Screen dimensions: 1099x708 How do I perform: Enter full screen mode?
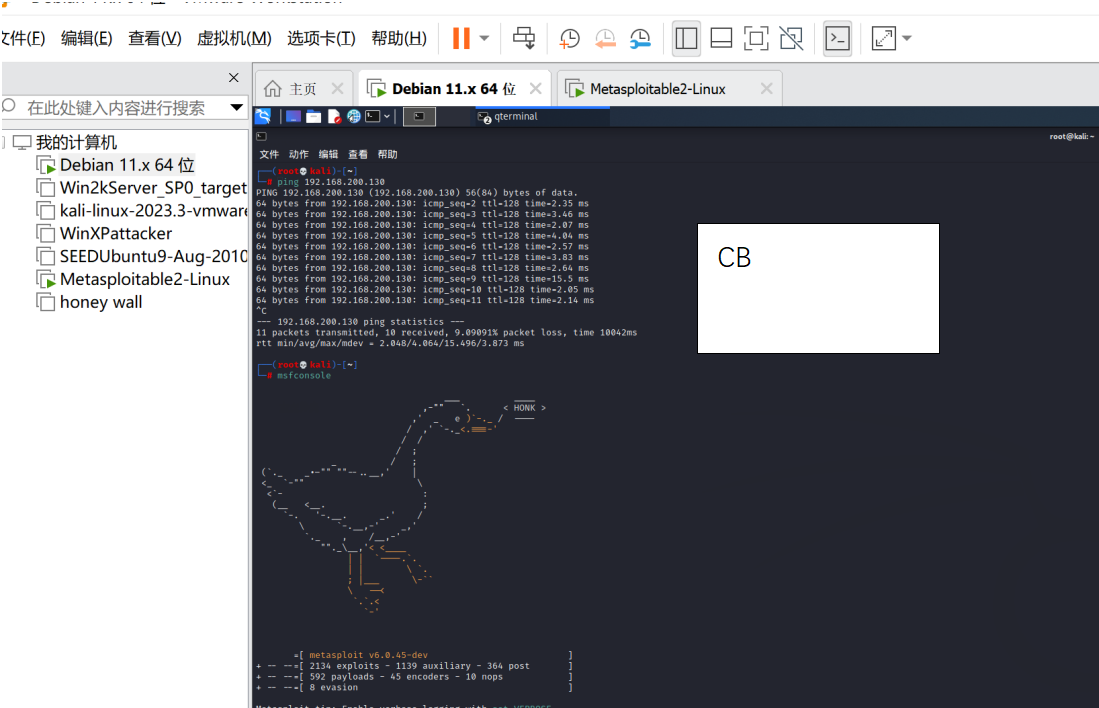(756, 38)
